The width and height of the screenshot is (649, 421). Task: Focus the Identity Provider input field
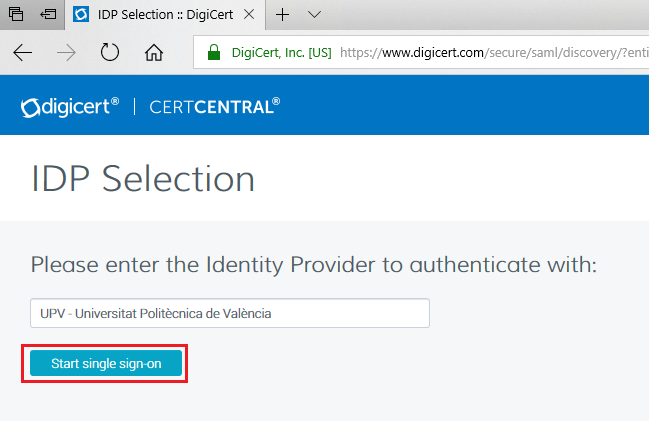coord(229,313)
